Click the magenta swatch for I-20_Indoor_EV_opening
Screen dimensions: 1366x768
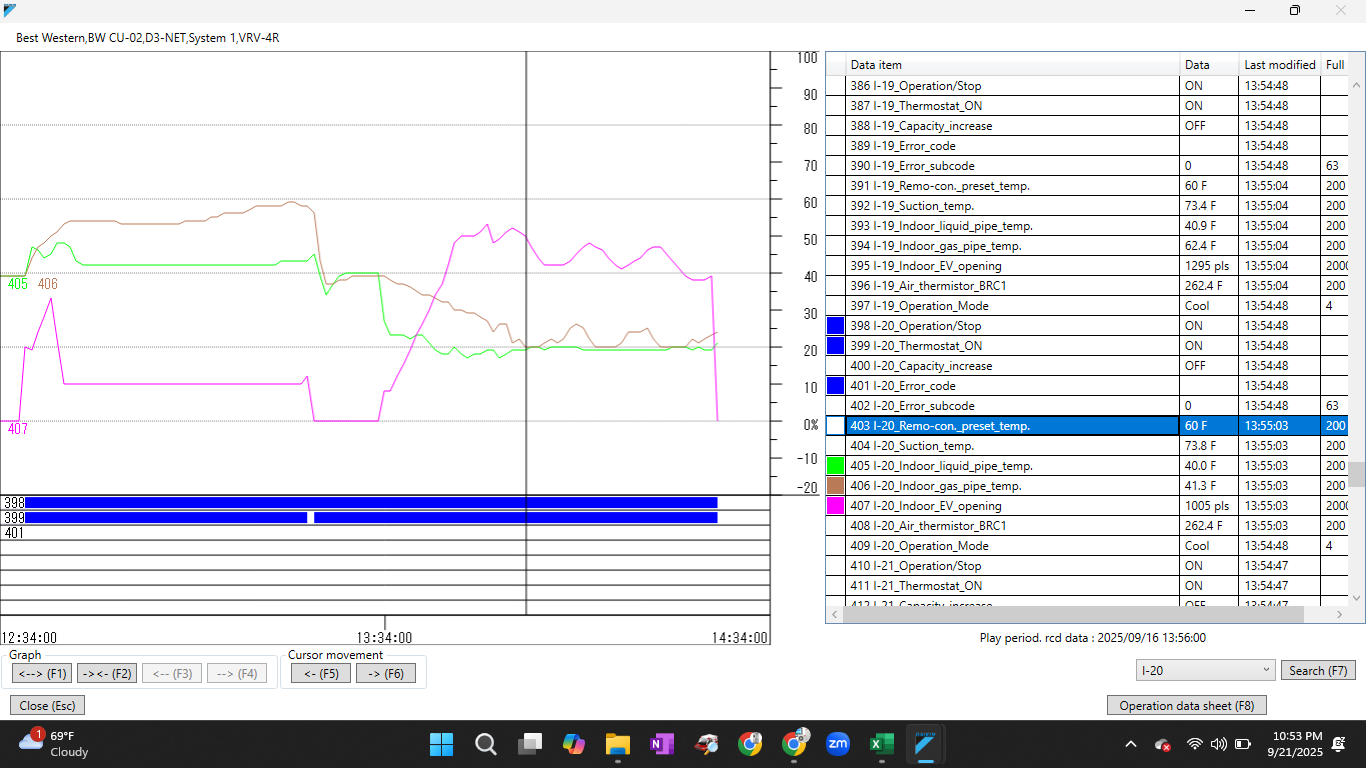(x=835, y=505)
